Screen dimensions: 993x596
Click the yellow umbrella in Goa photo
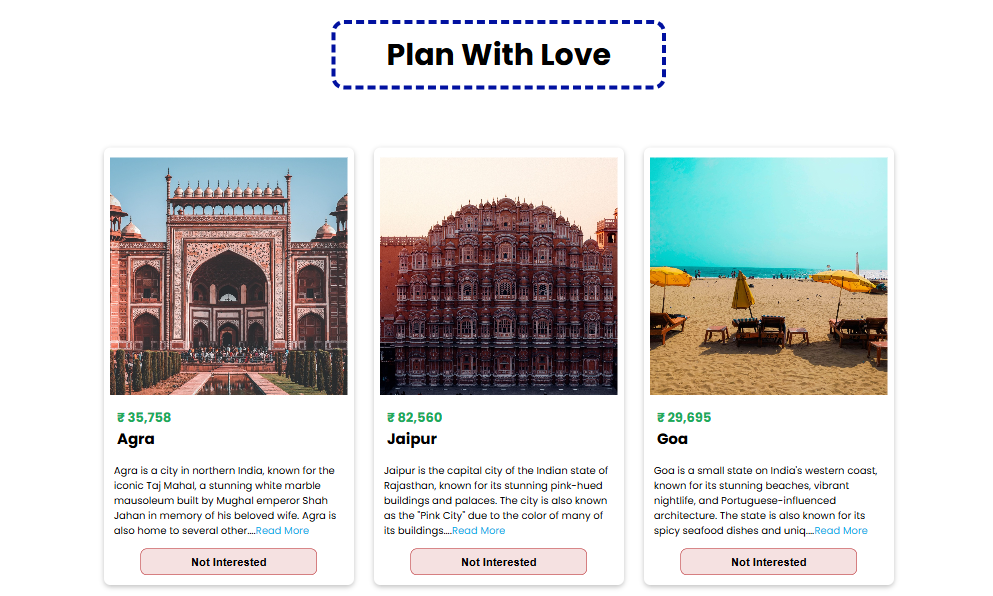tap(843, 280)
